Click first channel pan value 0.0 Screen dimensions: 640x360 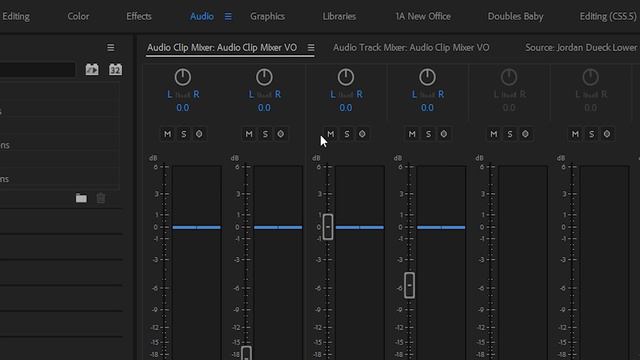[x=183, y=108]
